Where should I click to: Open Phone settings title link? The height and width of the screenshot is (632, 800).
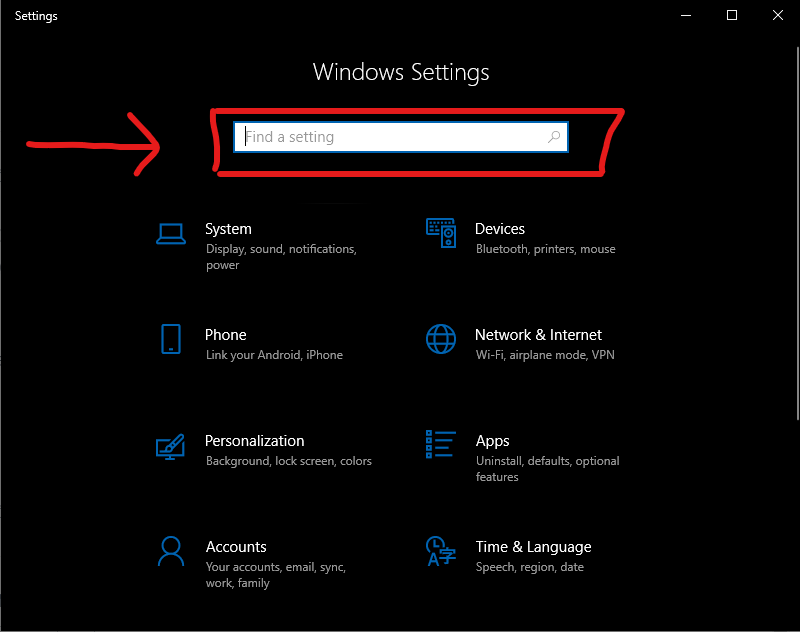tap(226, 335)
